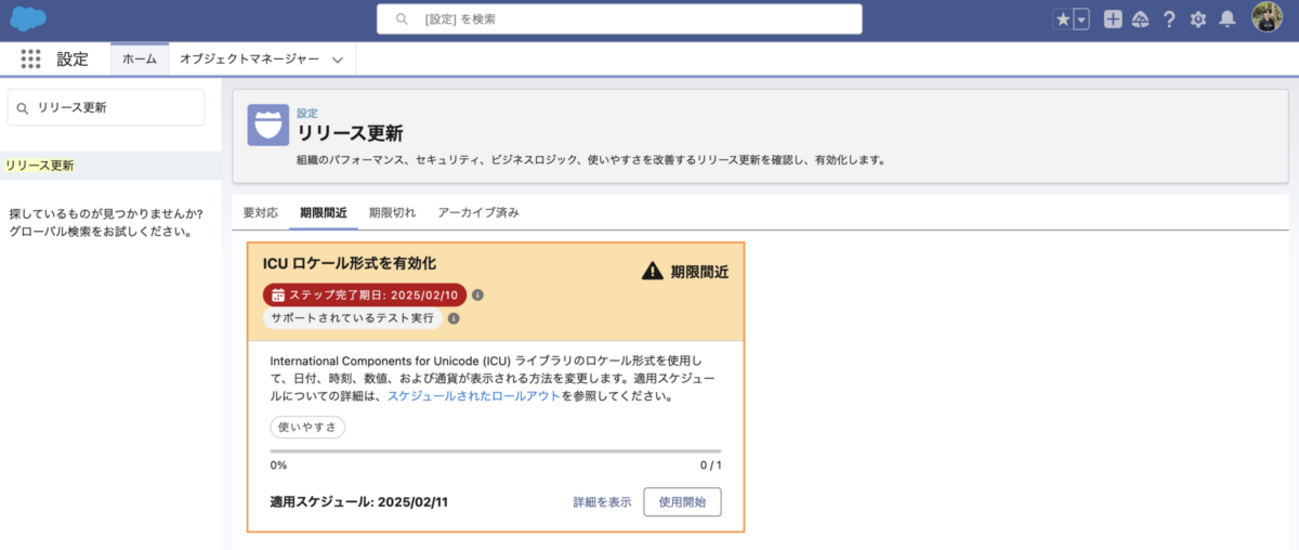Switch to the アーカイブ済み tab
This screenshot has width=1299, height=550.
tap(478, 213)
